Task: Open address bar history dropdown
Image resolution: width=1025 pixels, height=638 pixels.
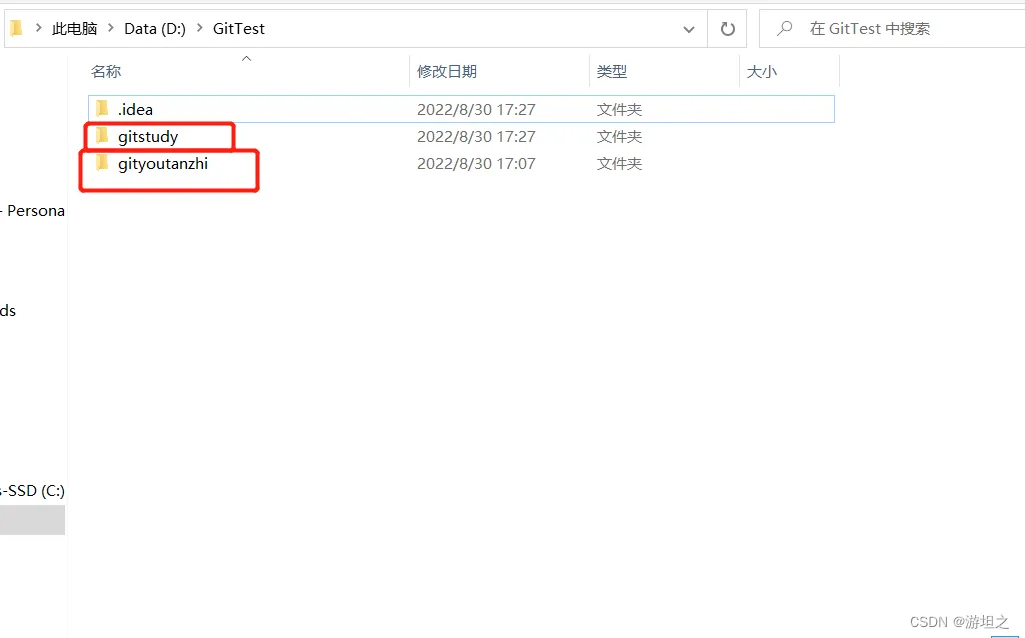Action: 688,29
